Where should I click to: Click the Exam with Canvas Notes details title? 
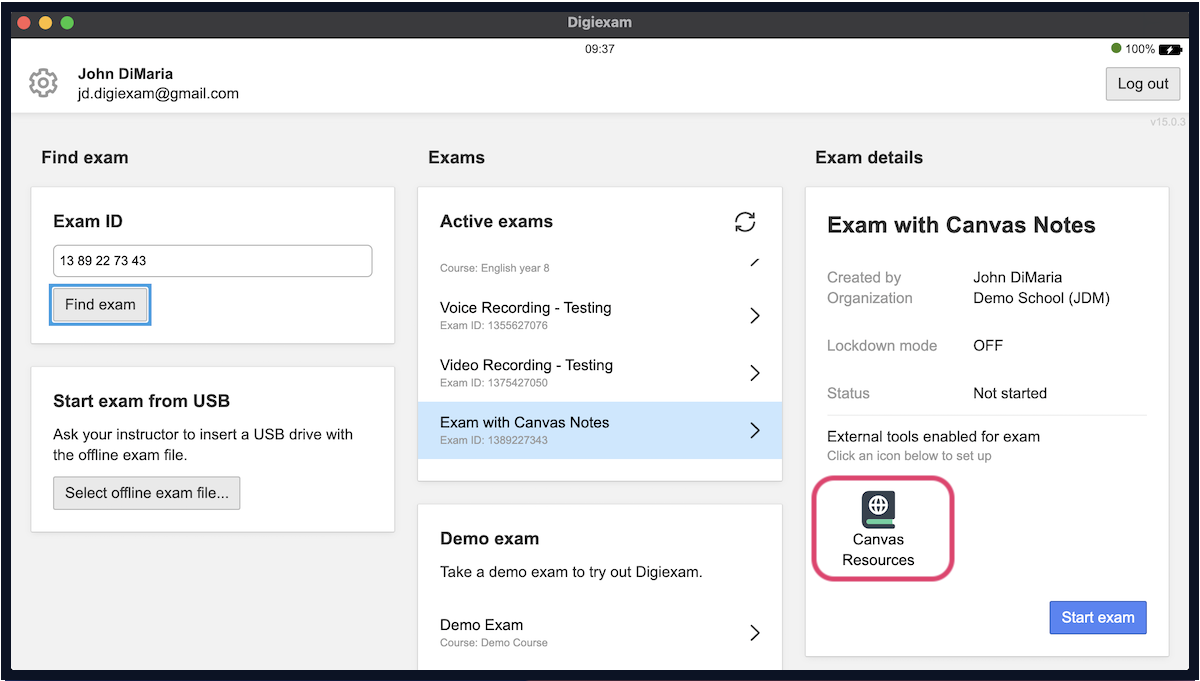tap(961, 226)
